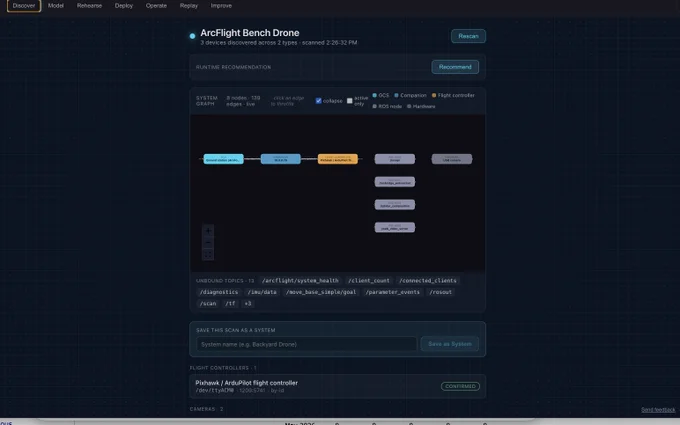Select the third gray ROS node in graph
Viewport: 680px width, 425px height.
coord(395,204)
